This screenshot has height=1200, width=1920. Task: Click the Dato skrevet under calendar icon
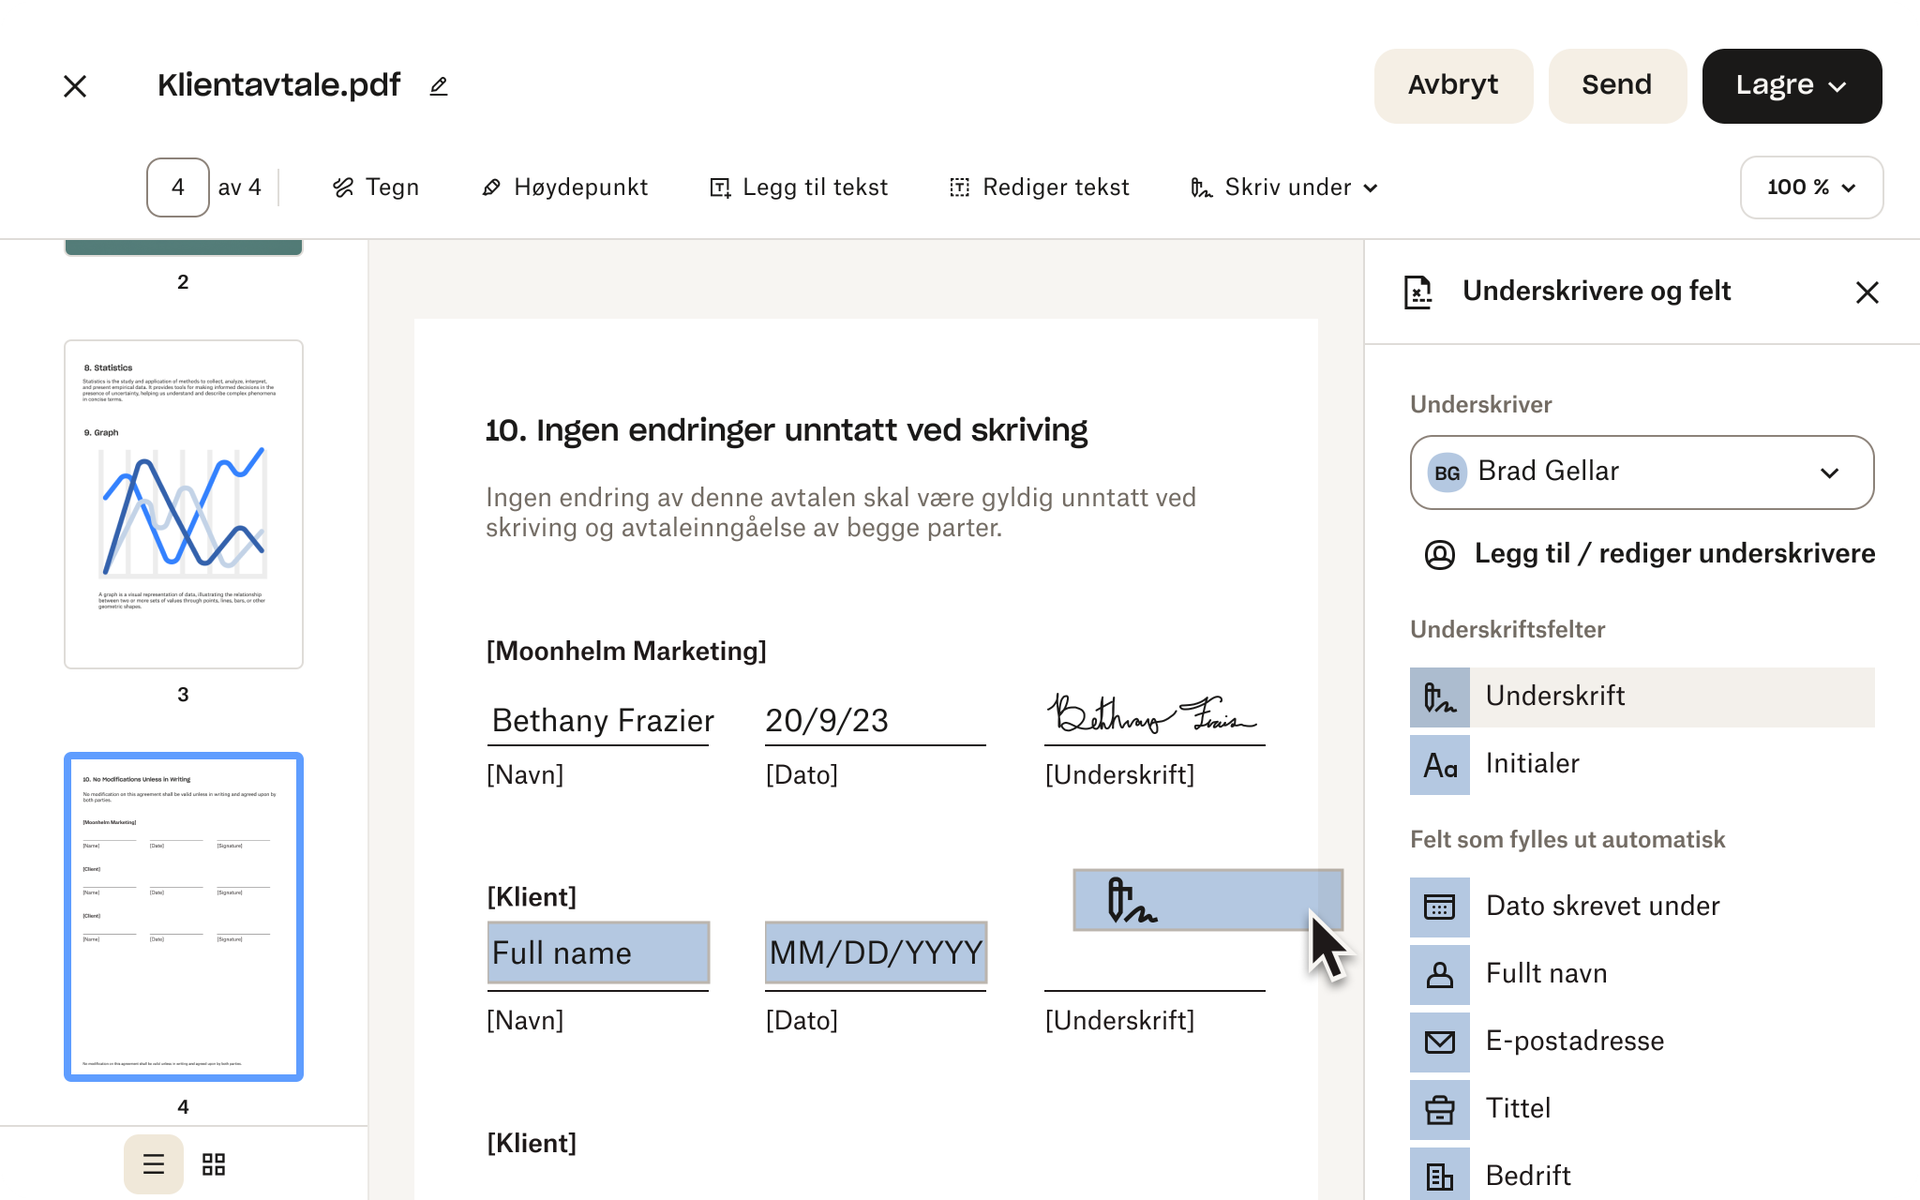[1439, 907]
